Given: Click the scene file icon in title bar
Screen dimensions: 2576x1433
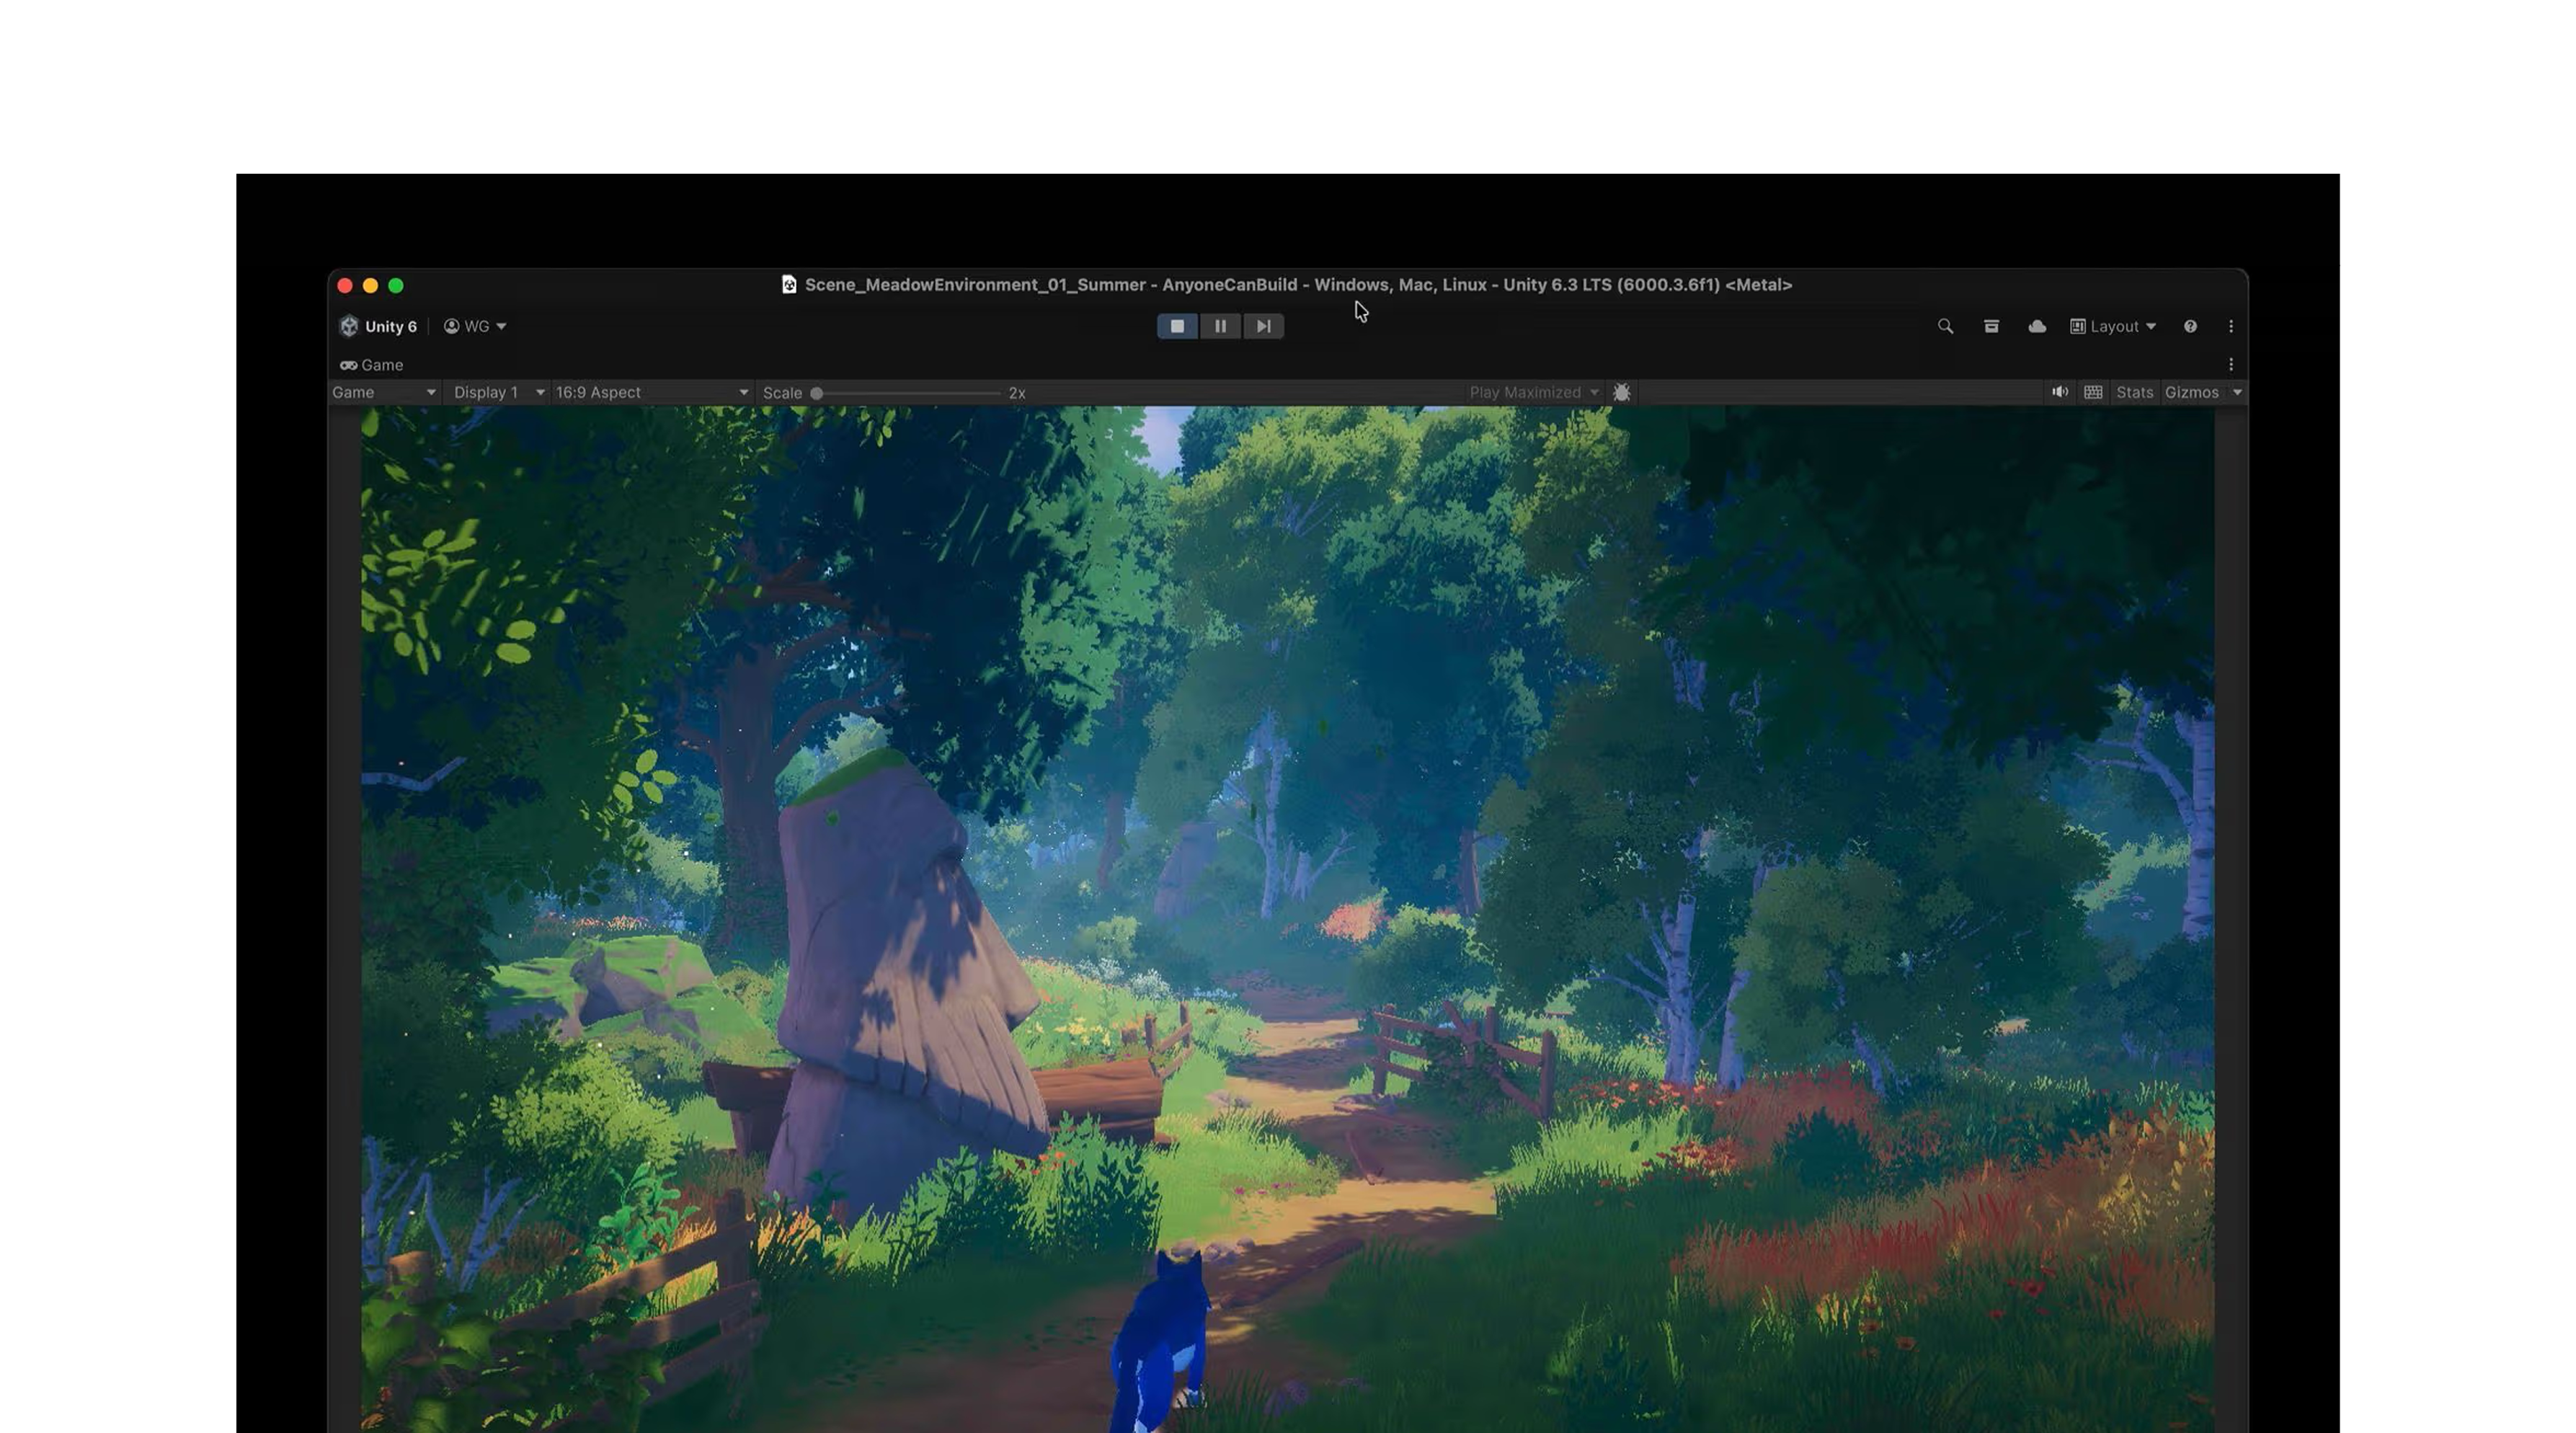Looking at the screenshot, I should tap(789, 285).
